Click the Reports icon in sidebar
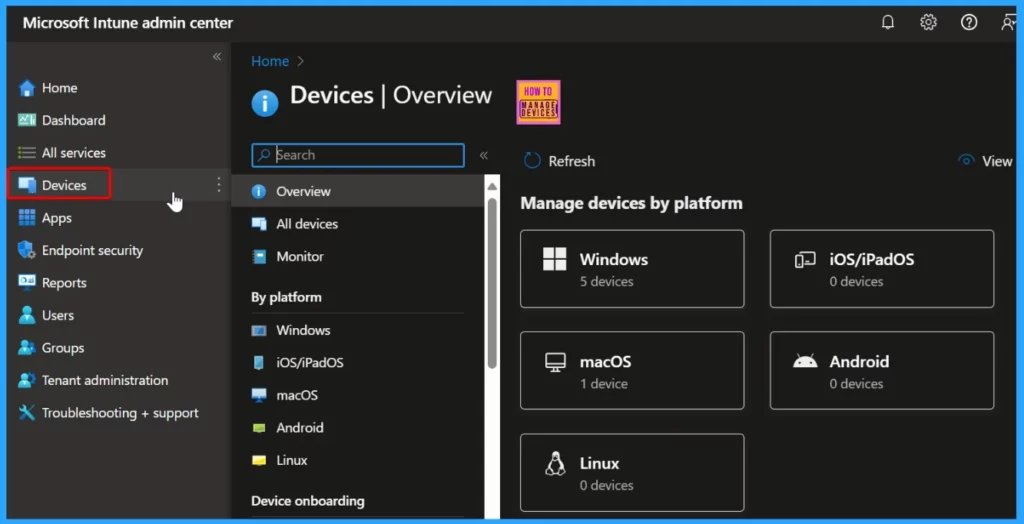The height and width of the screenshot is (524, 1024). click(x=27, y=283)
